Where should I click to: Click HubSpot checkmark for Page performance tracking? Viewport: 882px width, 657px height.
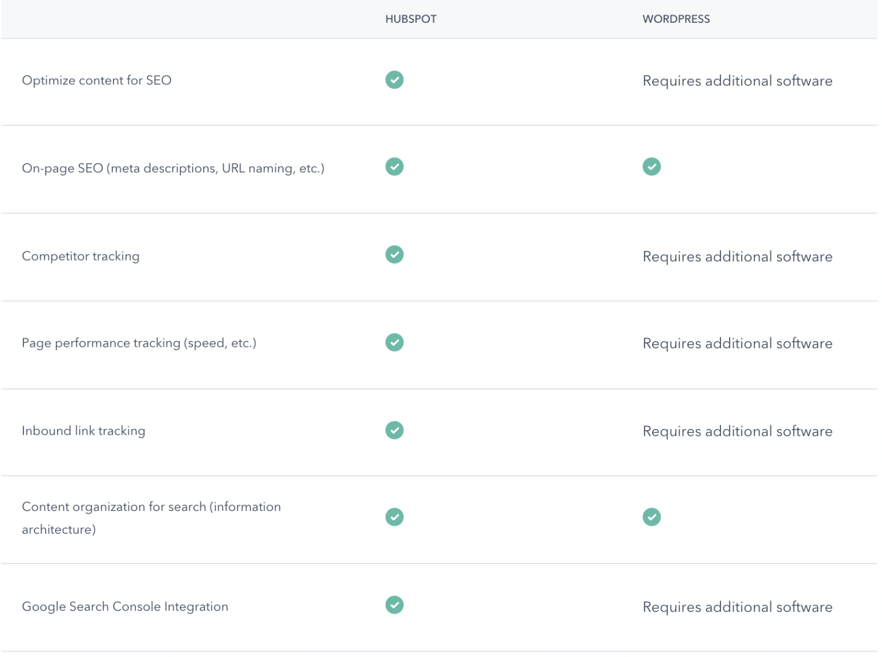click(394, 342)
